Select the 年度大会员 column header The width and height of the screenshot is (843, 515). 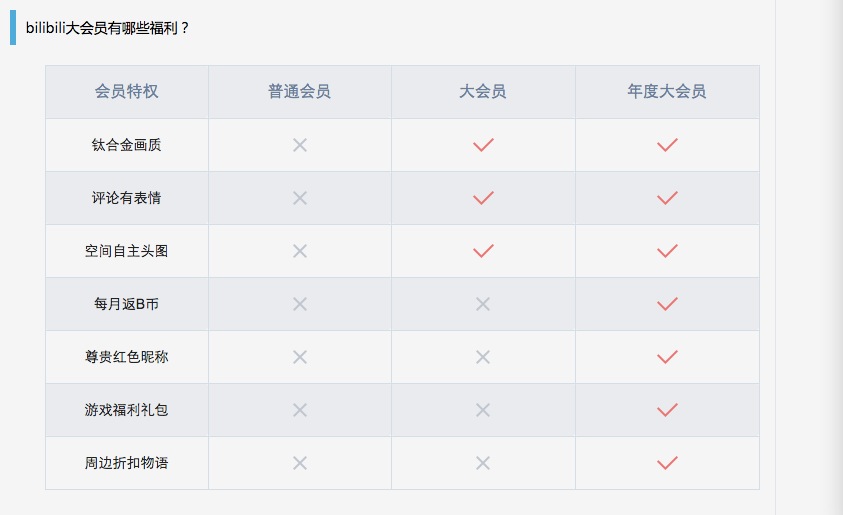coord(667,92)
